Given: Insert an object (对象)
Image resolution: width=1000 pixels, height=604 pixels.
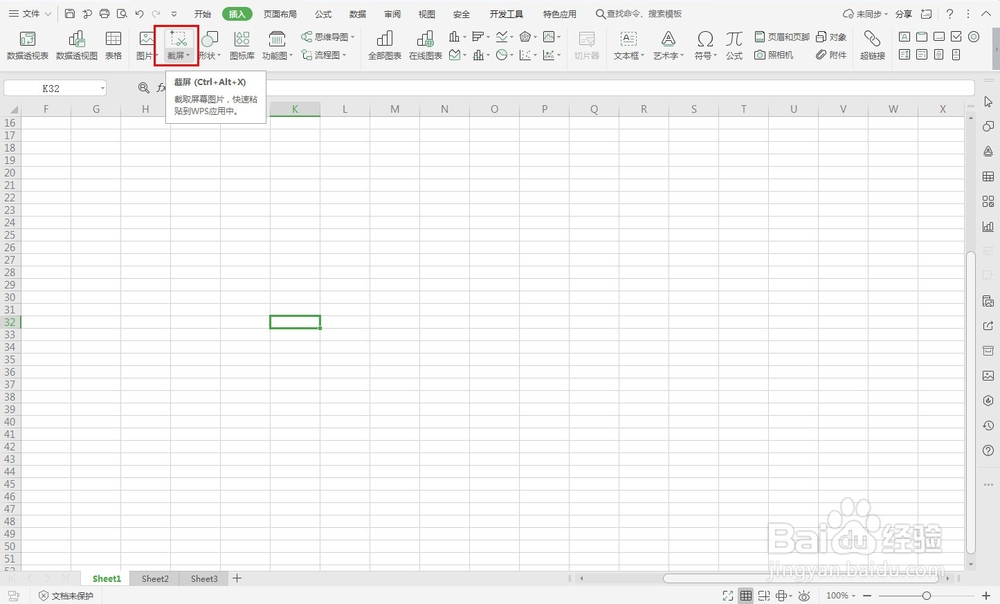Looking at the screenshot, I should tap(831, 37).
